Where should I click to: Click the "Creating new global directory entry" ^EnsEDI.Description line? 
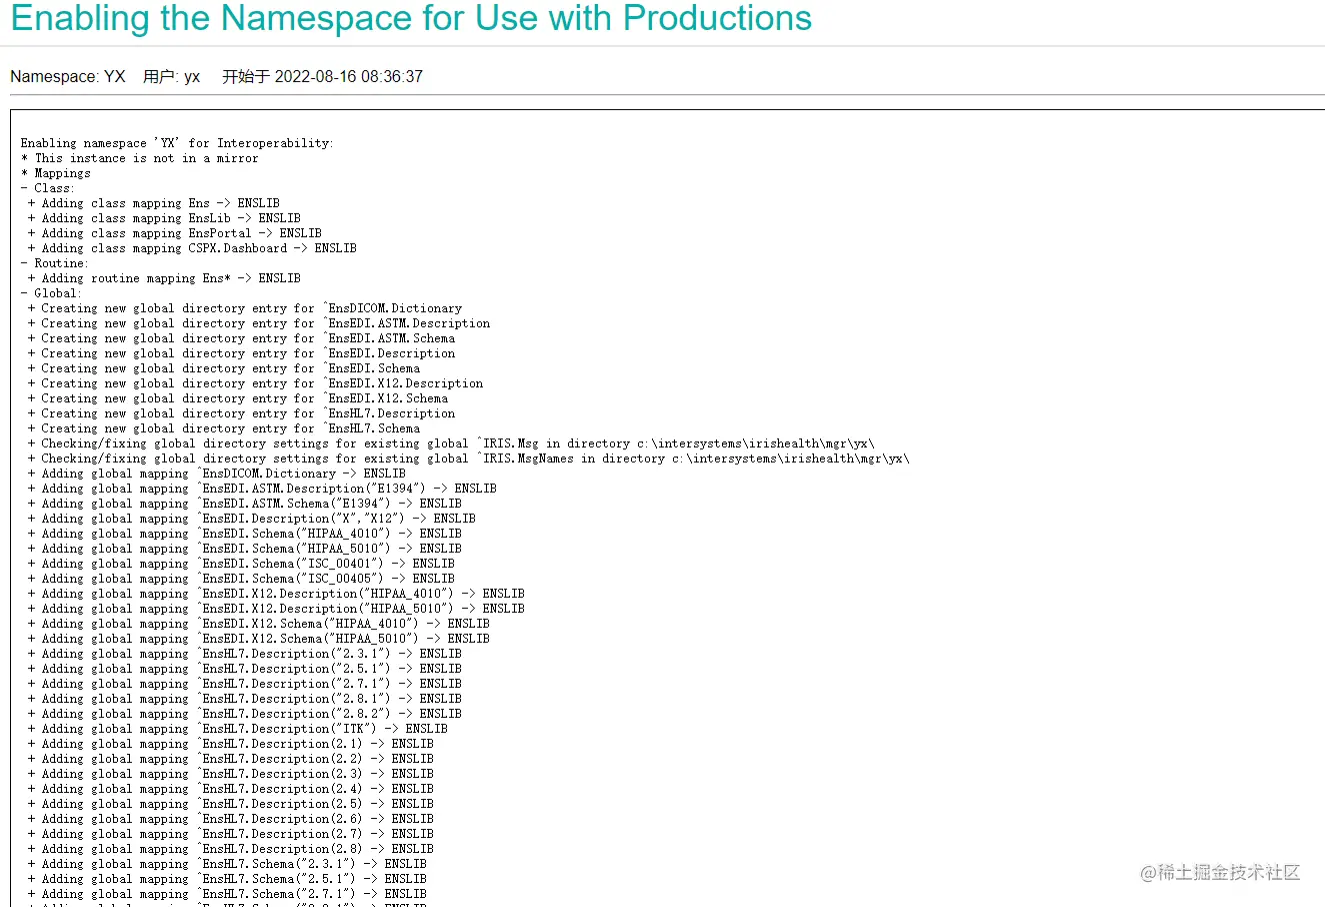pos(241,353)
